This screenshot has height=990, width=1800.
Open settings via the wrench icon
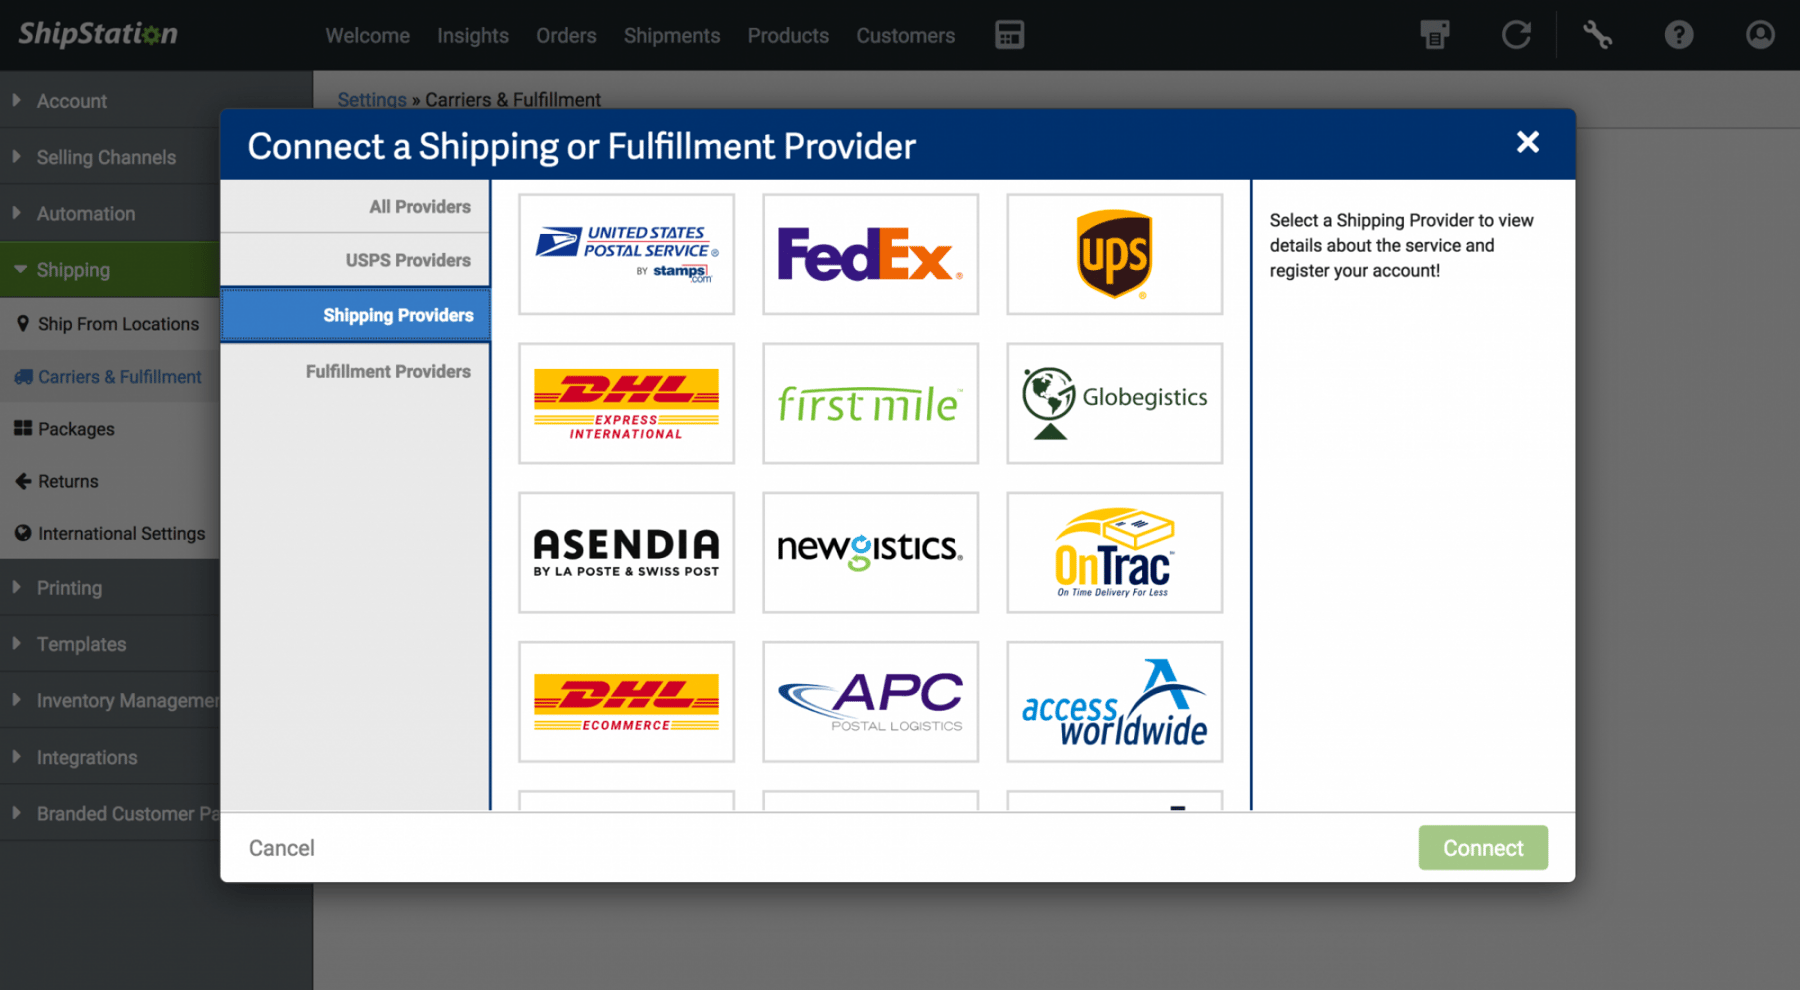pos(1597,35)
